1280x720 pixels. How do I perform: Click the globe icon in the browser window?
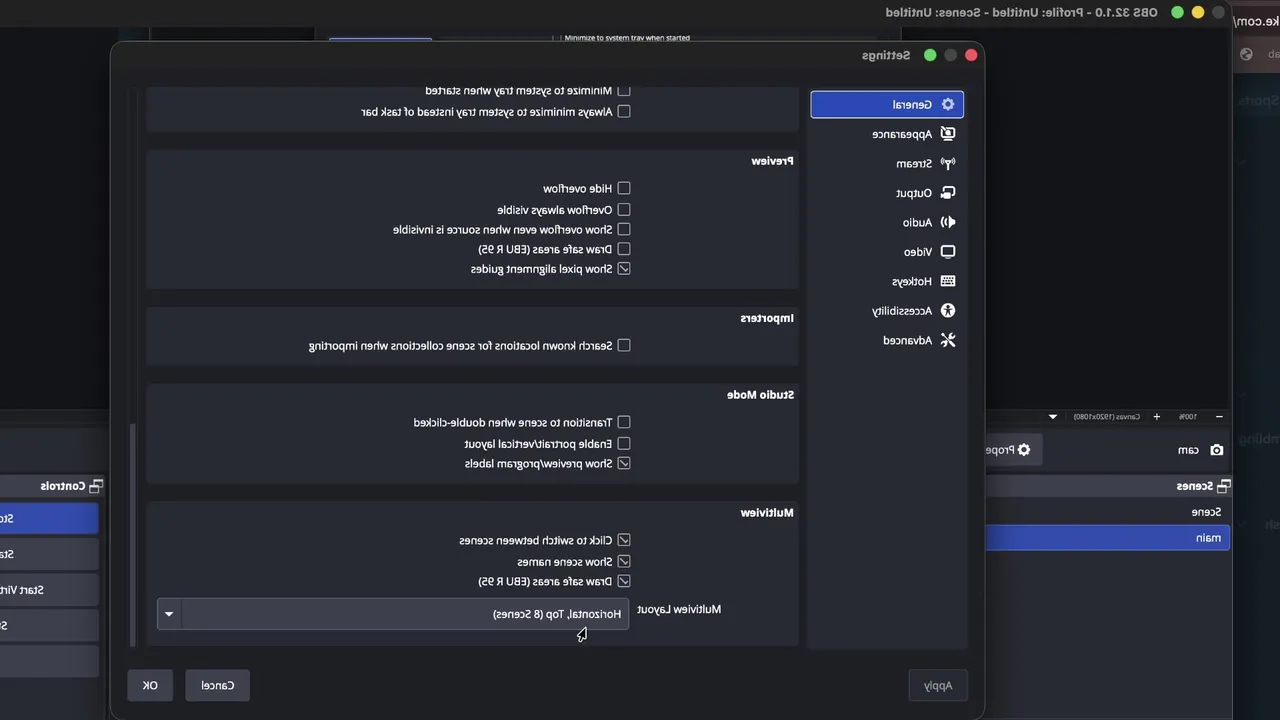(x=1246, y=54)
